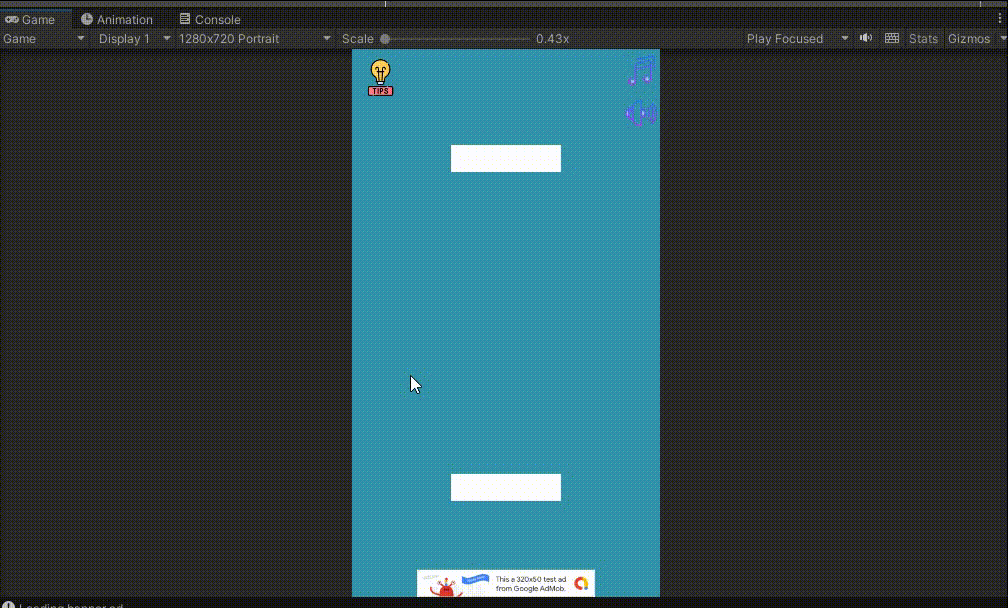Toggle the Gizmos display

pyautogui.click(x=969, y=38)
